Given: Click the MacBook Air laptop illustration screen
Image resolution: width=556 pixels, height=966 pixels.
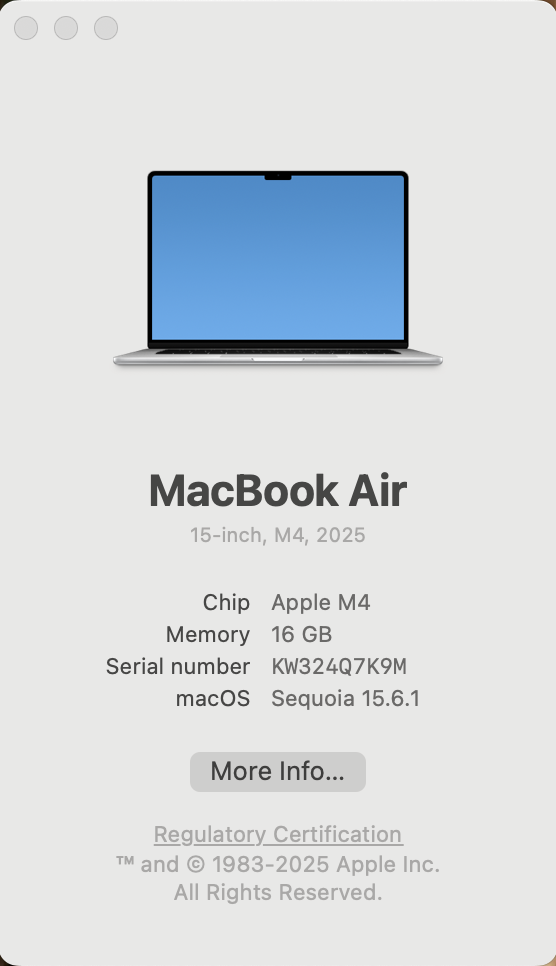Looking at the screenshot, I should click(277, 258).
